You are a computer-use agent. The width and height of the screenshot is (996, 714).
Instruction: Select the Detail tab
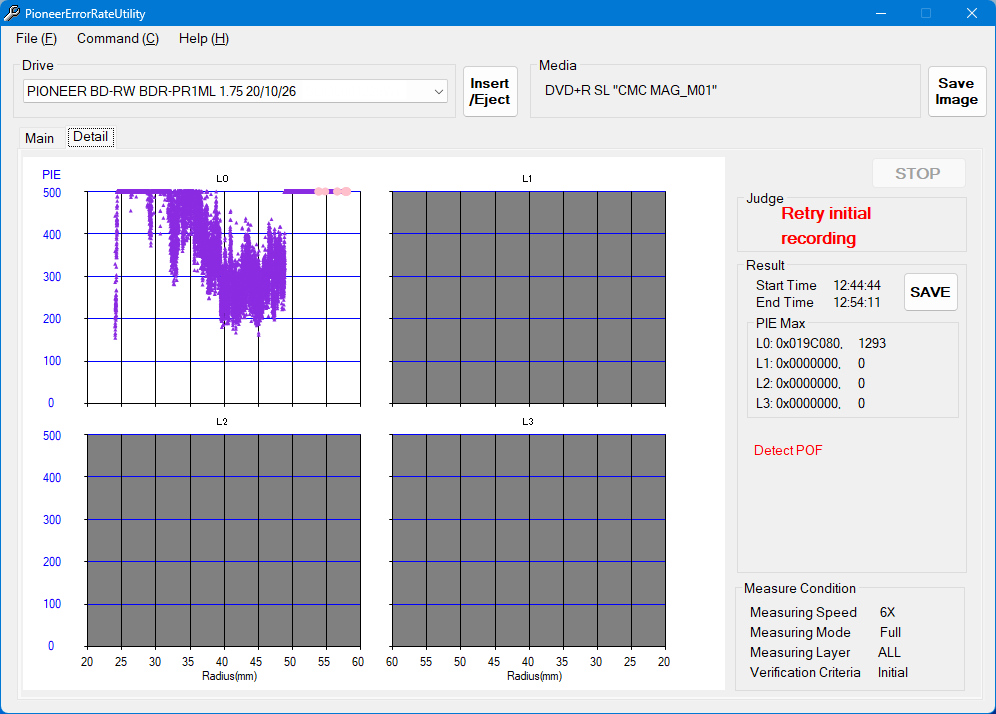point(90,137)
